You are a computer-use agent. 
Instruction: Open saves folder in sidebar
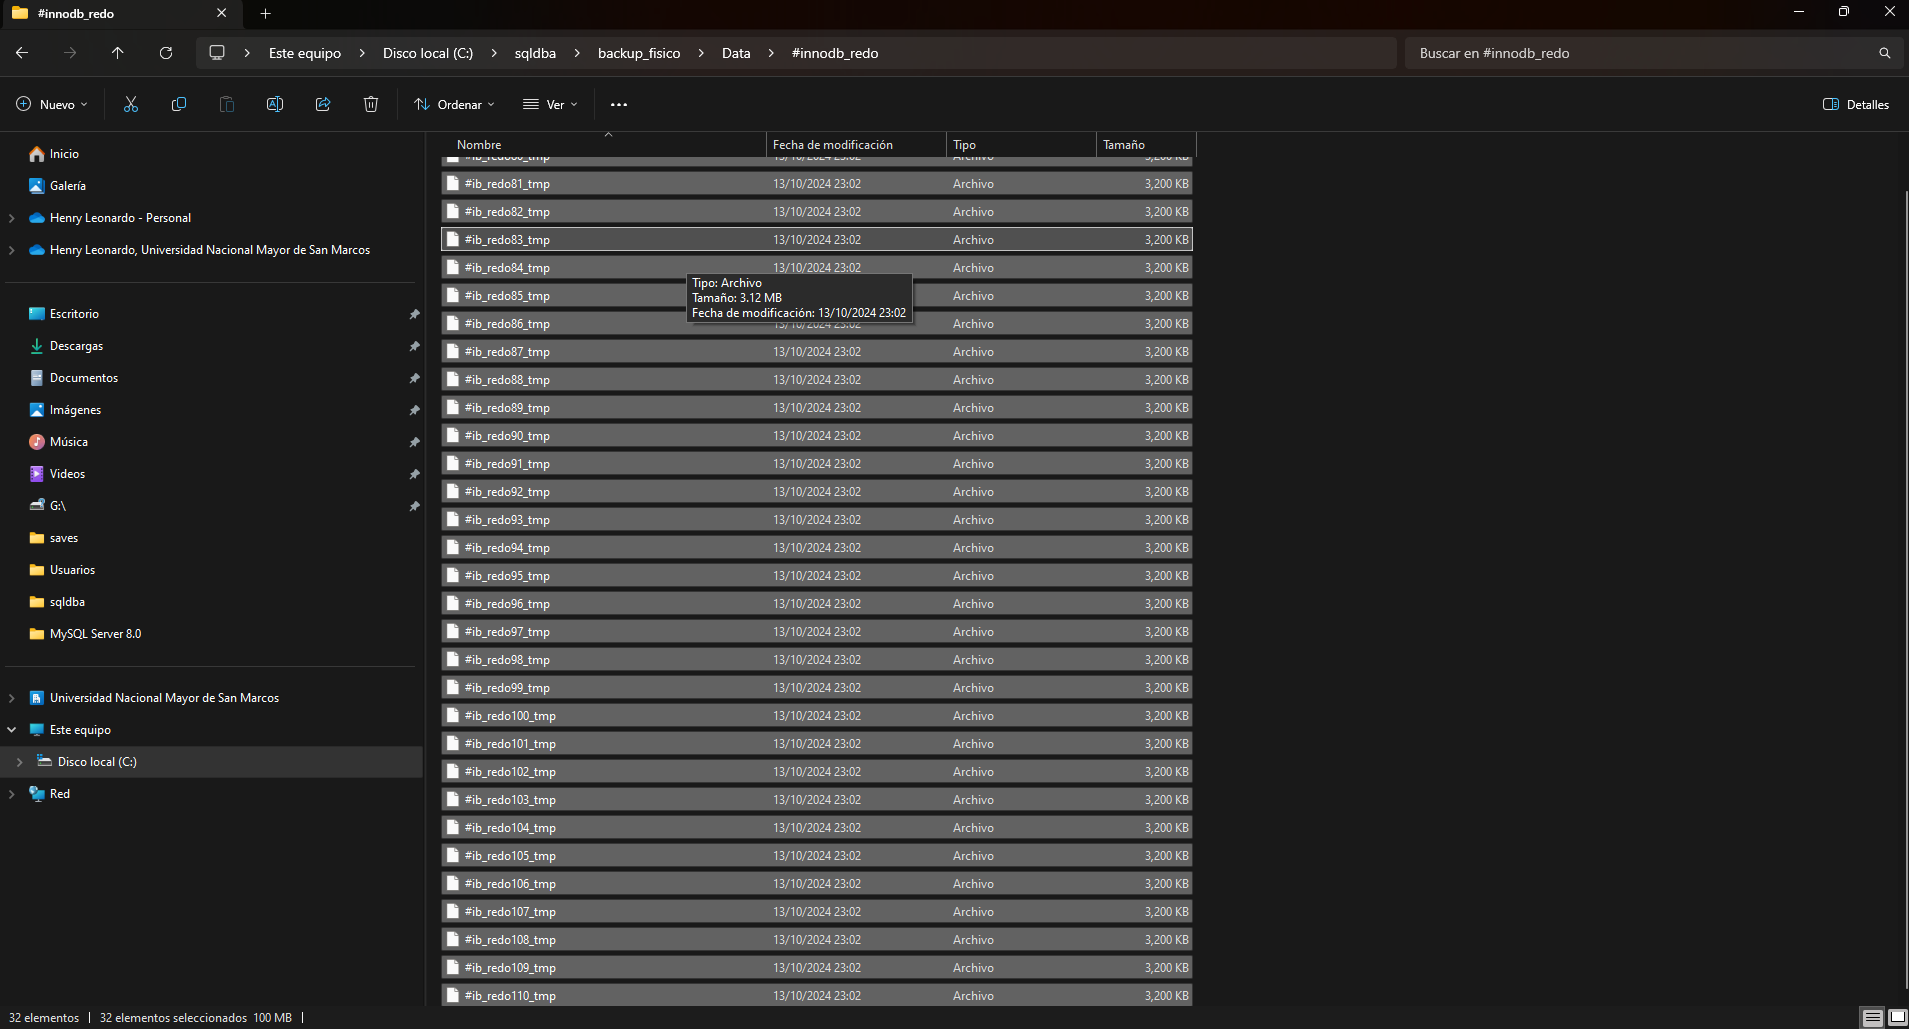54,538
